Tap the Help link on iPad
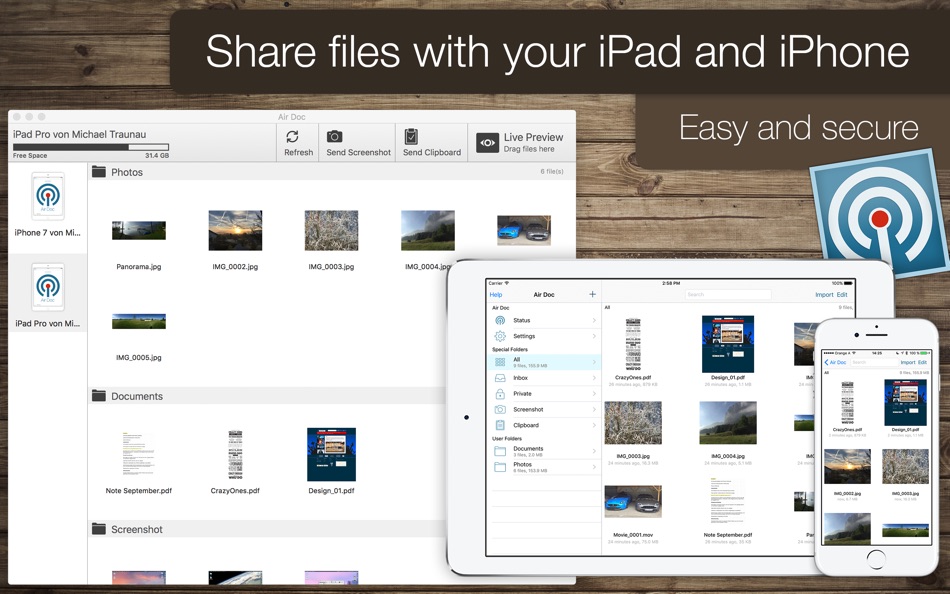This screenshot has width=950, height=594. (496, 295)
